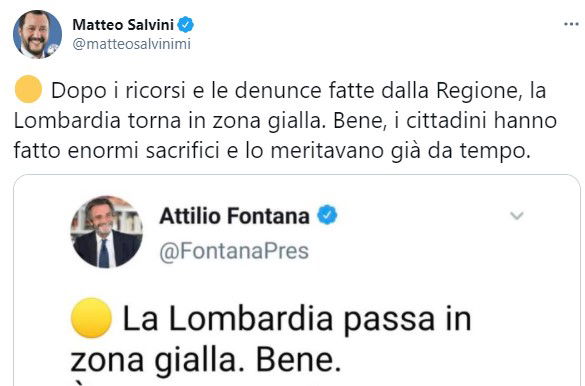Open the @FontanaPres handle
This screenshot has width=585, height=386.
pos(234,251)
